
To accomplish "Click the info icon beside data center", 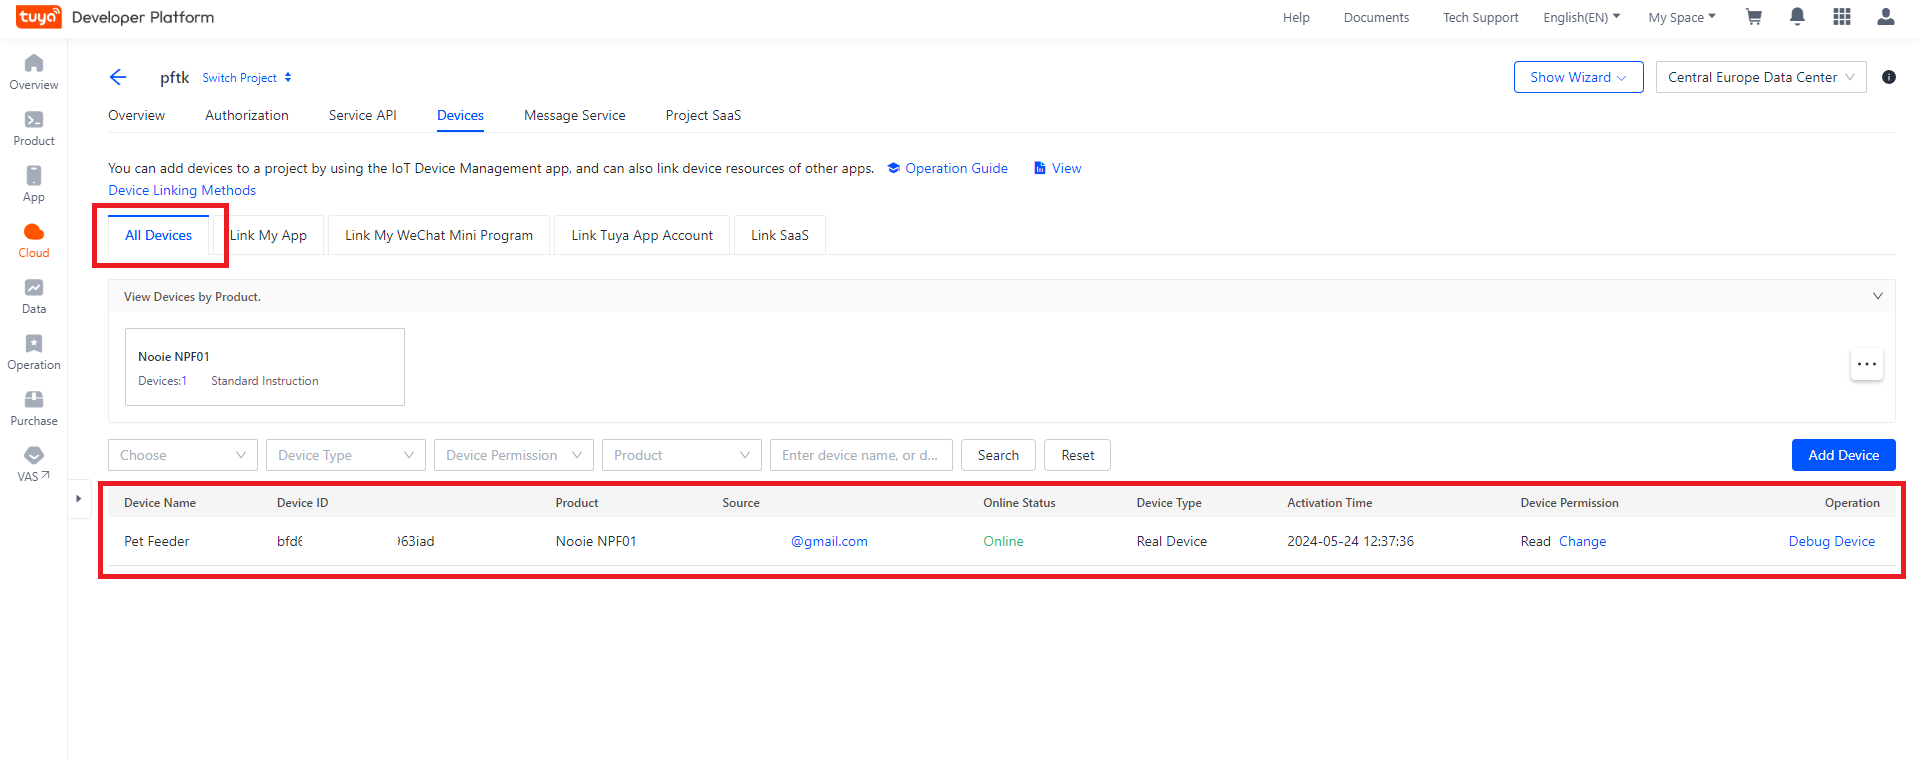I will 1889,77.
